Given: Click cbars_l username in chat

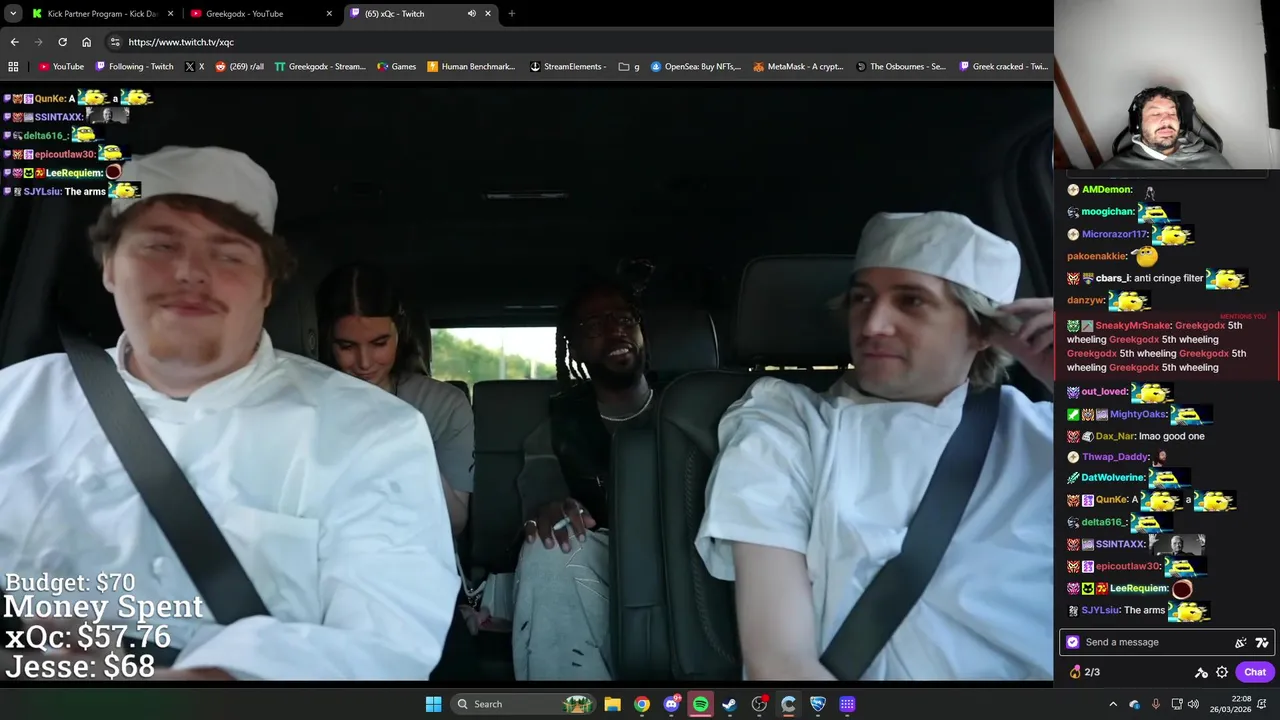Looking at the screenshot, I should (1113, 278).
